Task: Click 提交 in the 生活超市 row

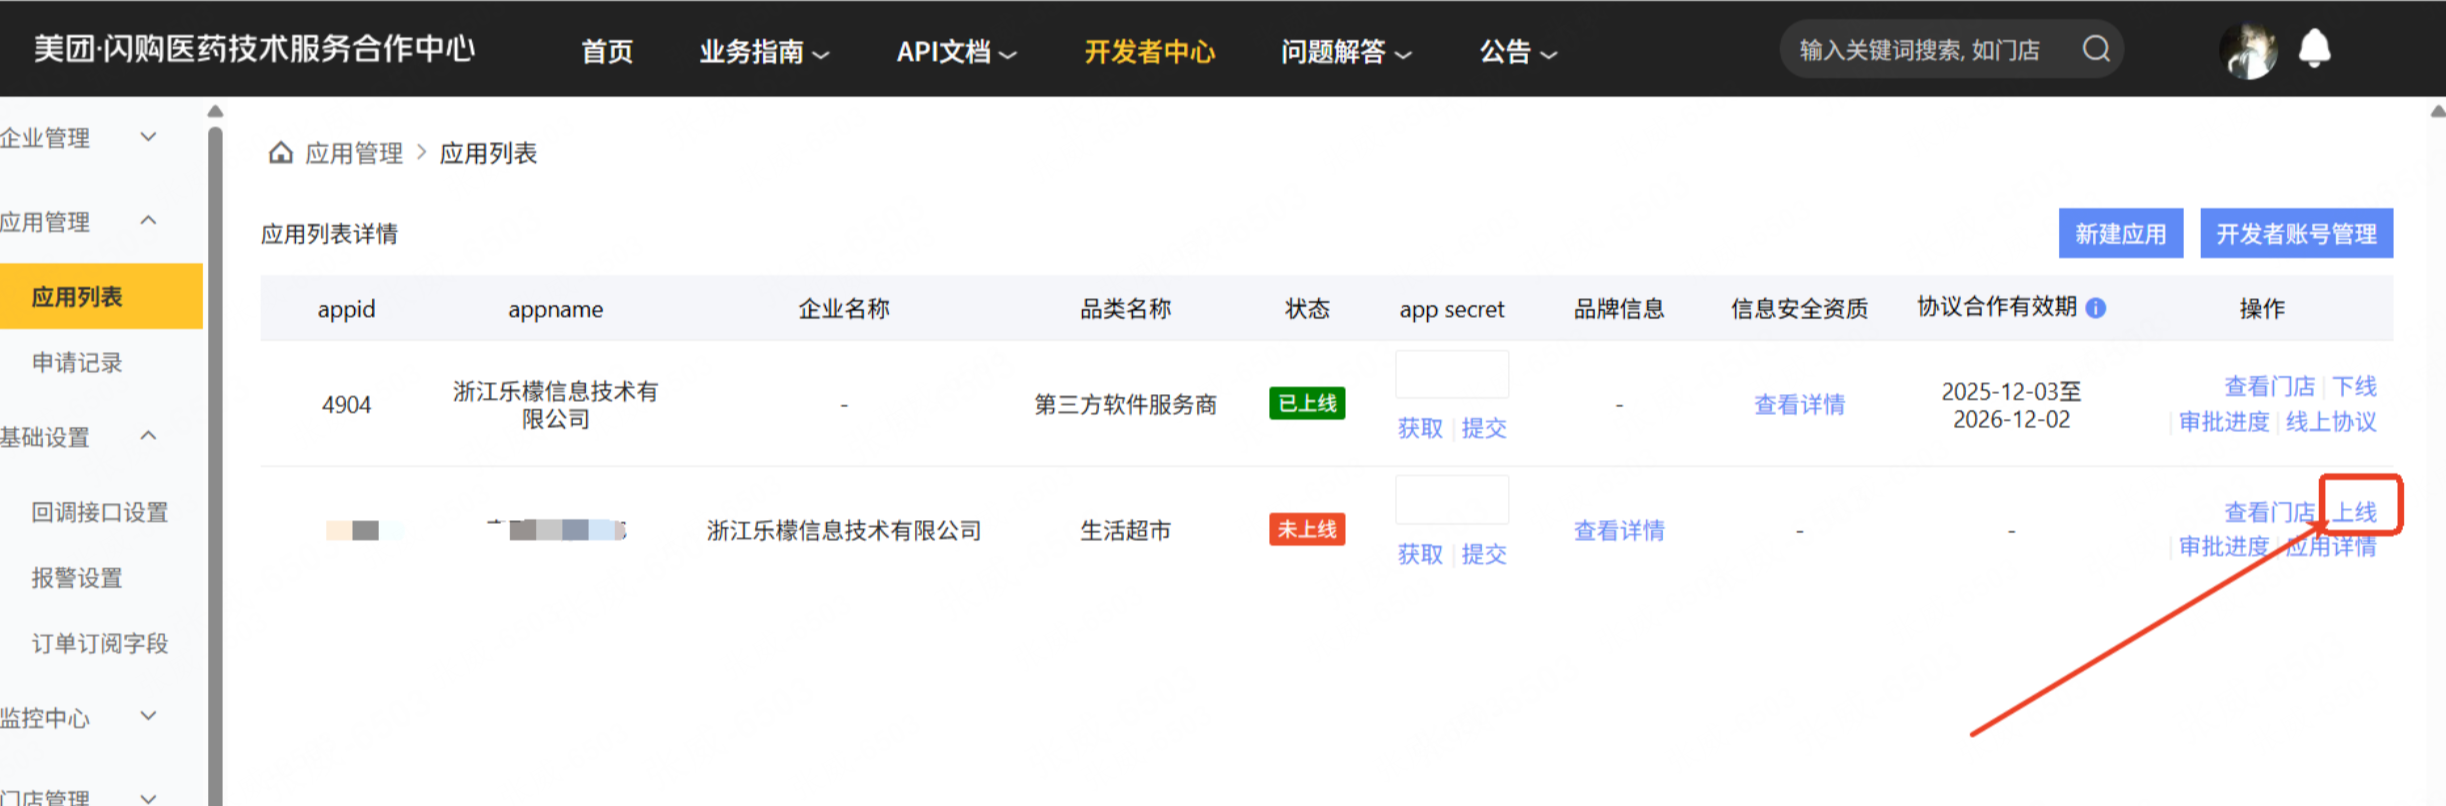Action: click(1484, 554)
